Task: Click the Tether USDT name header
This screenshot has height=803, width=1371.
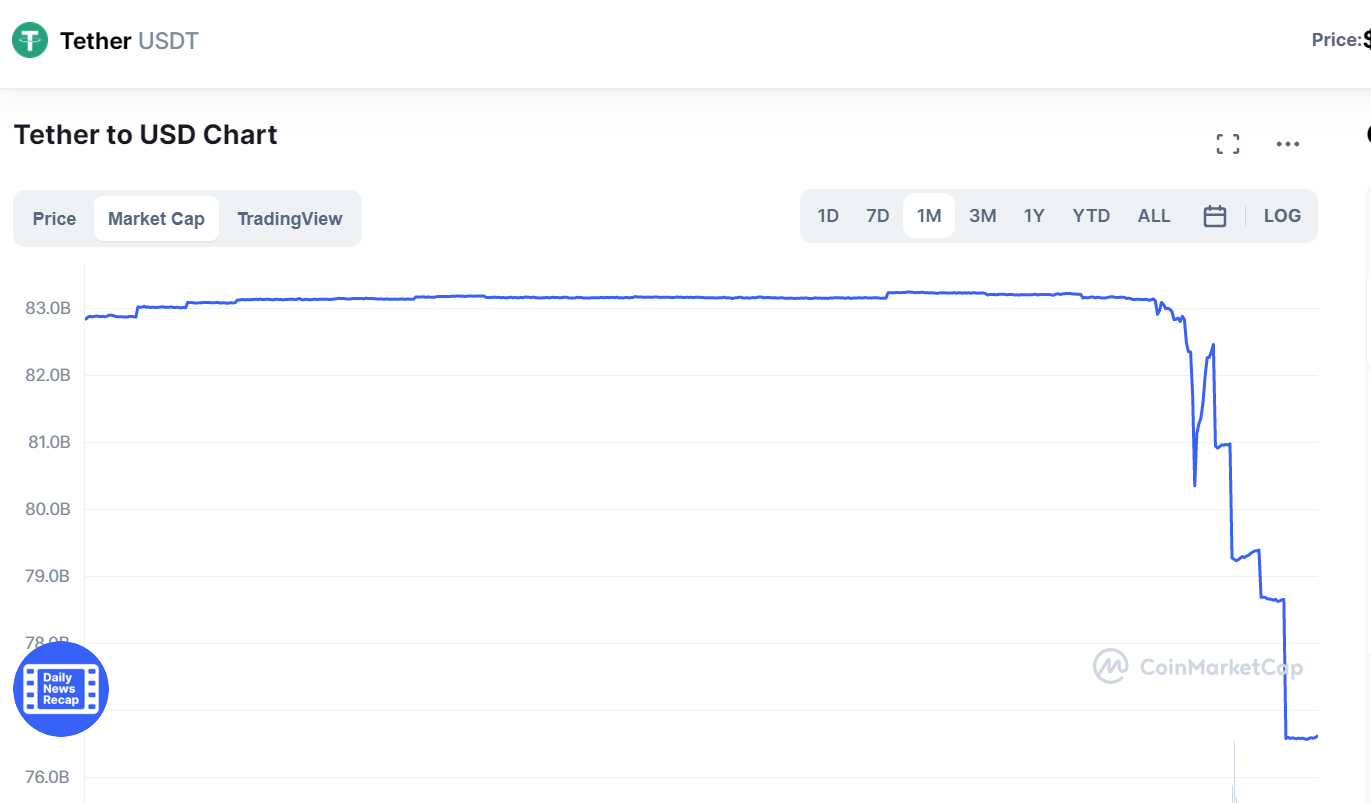Action: [129, 41]
